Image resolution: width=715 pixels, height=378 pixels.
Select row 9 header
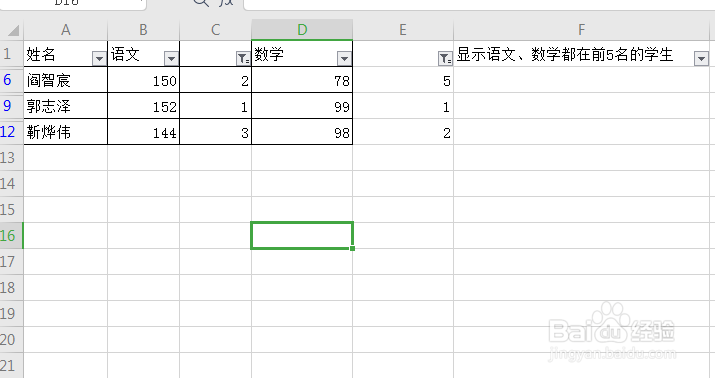coord(11,106)
